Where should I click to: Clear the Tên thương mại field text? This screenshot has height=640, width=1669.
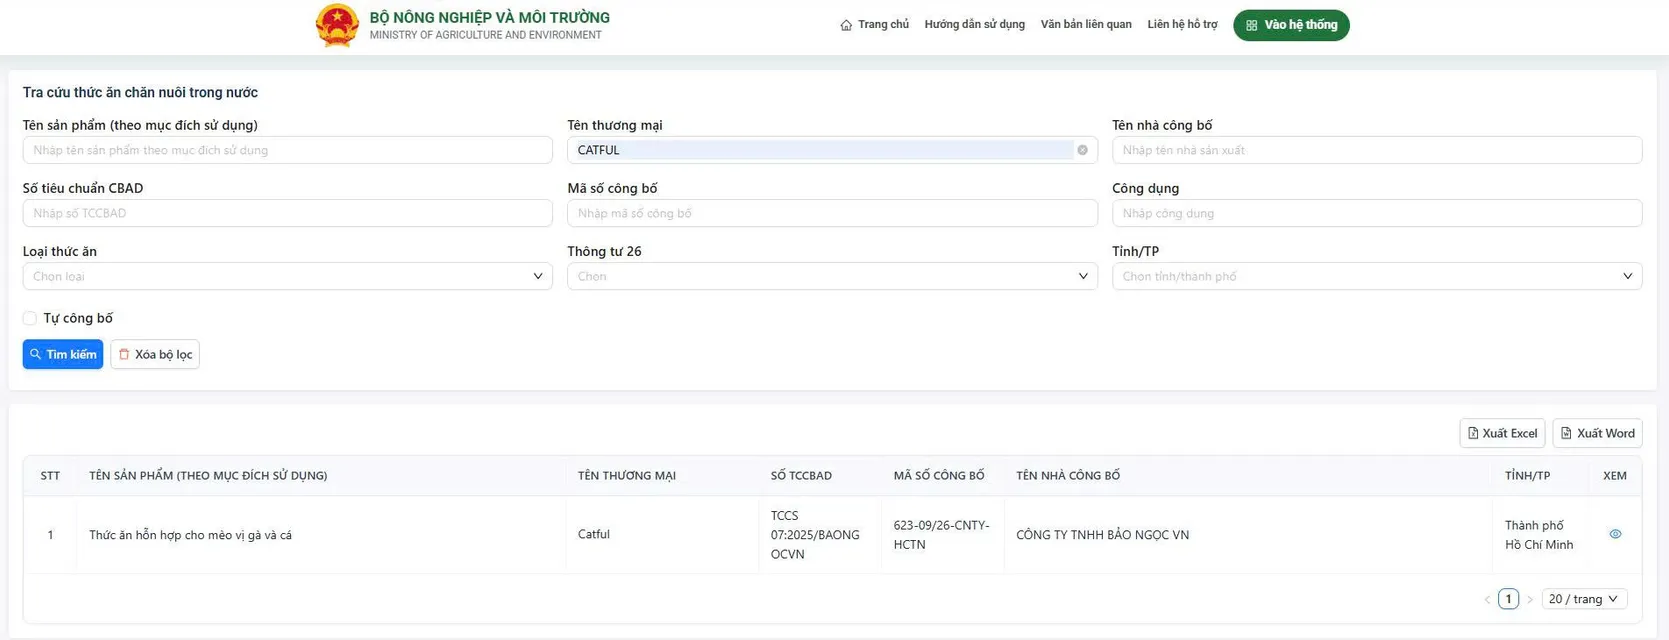click(1082, 150)
